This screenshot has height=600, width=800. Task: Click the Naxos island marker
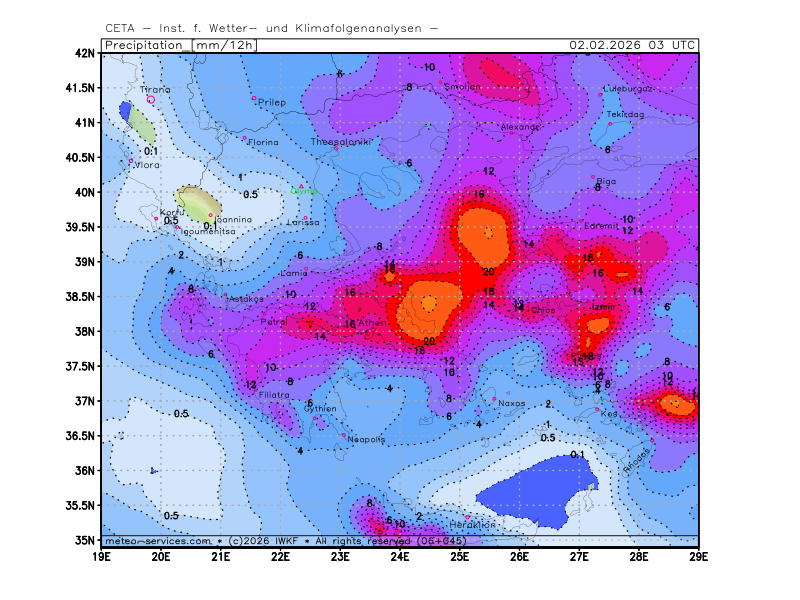coord(494,400)
